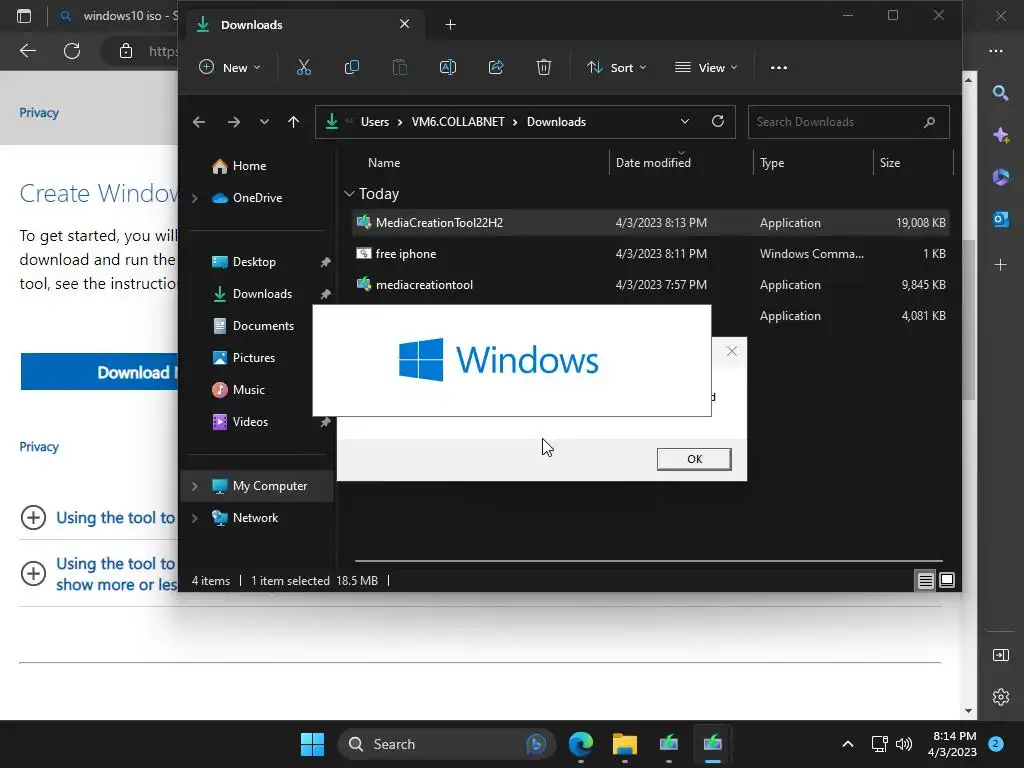Screen dimensions: 1024x768
Task: Refresh the Downloads folder view
Action: click(718, 121)
